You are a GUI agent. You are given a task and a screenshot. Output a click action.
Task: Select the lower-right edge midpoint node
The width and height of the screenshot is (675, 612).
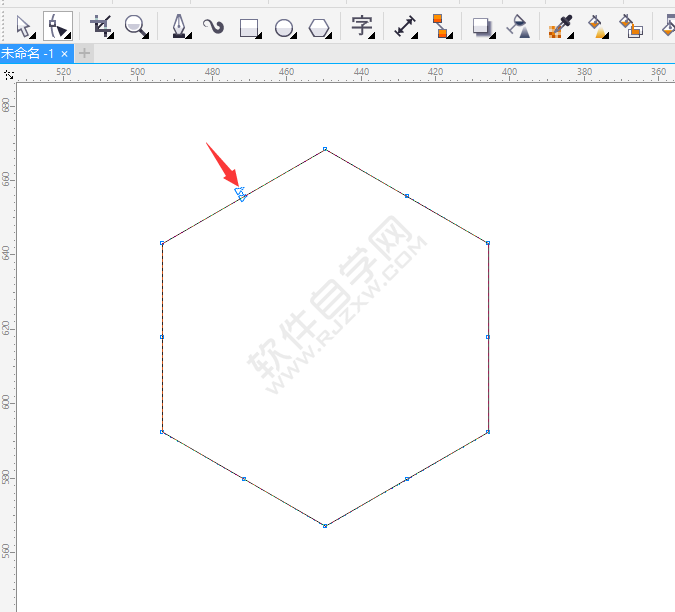click(x=407, y=479)
